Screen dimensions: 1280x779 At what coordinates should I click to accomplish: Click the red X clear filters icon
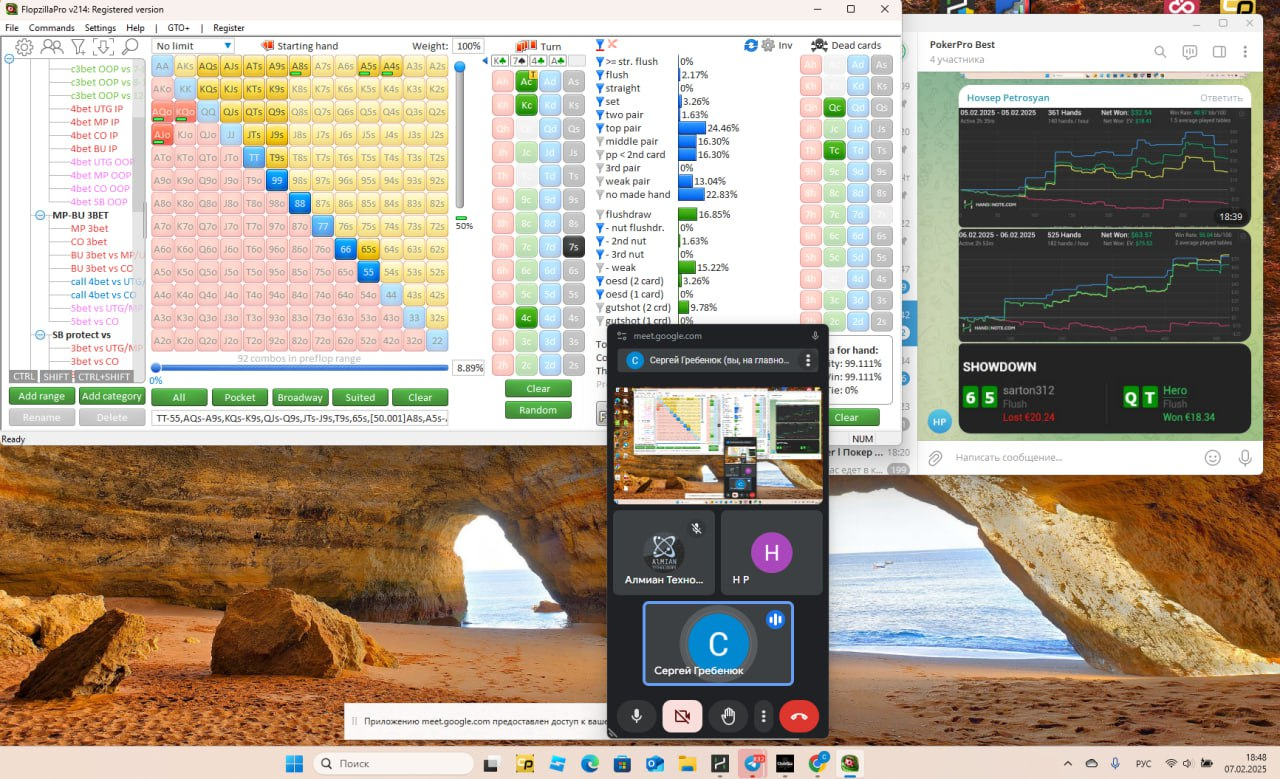pyautogui.click(x=612, y=45)
